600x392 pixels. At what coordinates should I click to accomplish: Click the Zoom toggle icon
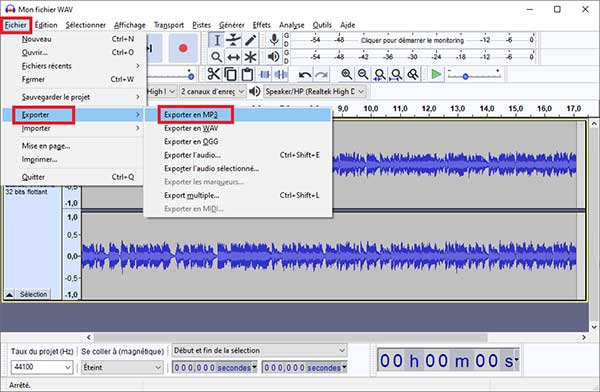click(412, 74)
